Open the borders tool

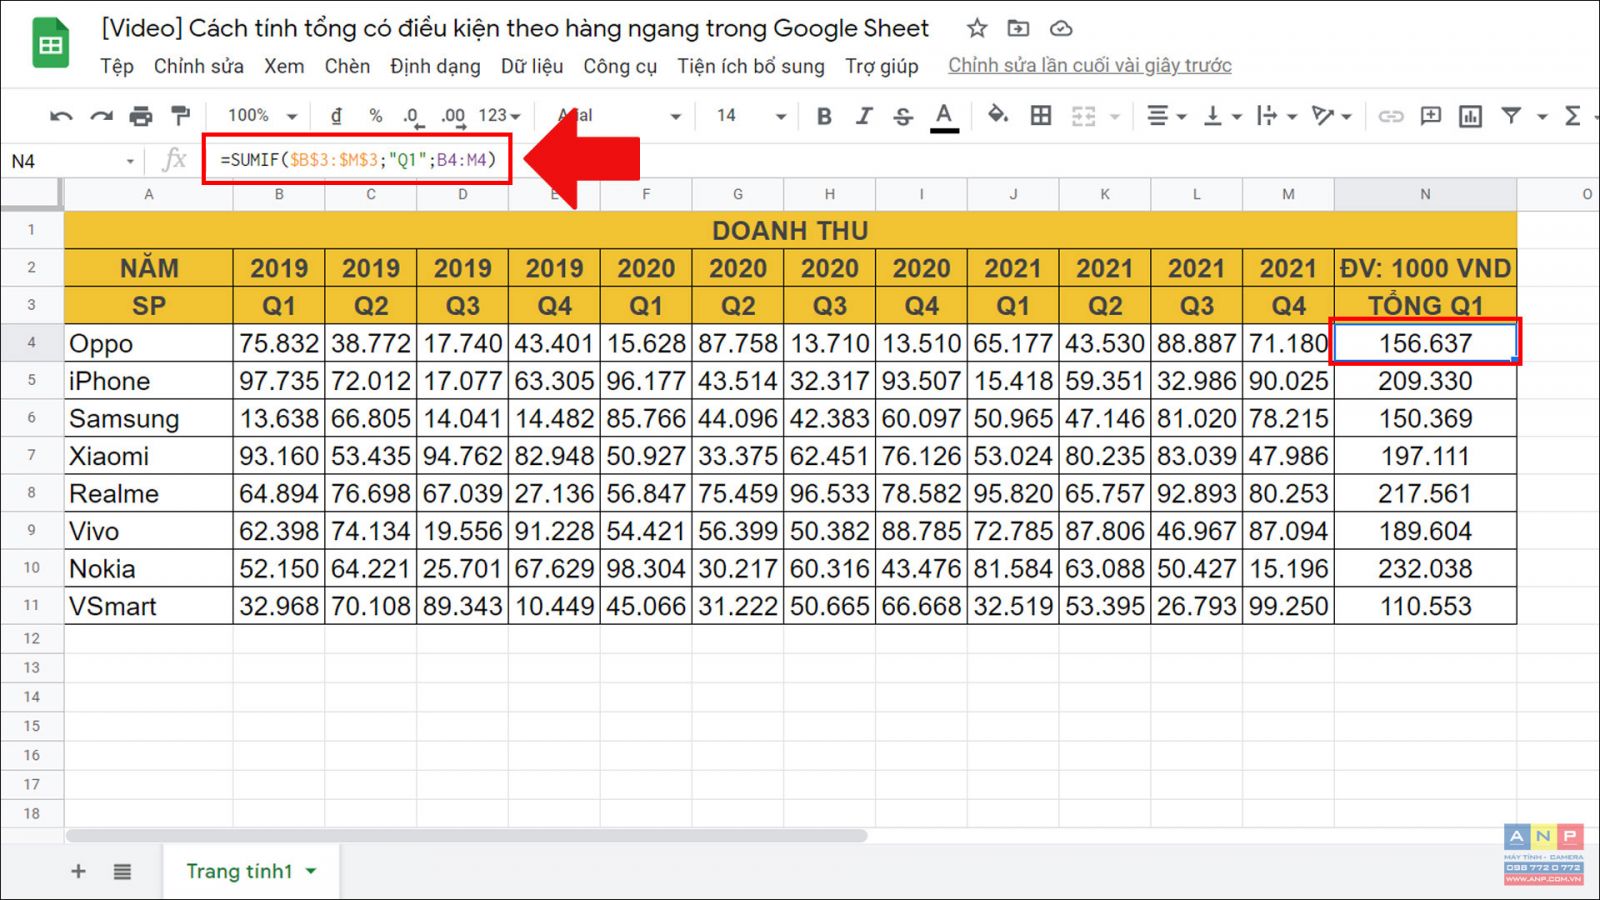coord(1041,116)
